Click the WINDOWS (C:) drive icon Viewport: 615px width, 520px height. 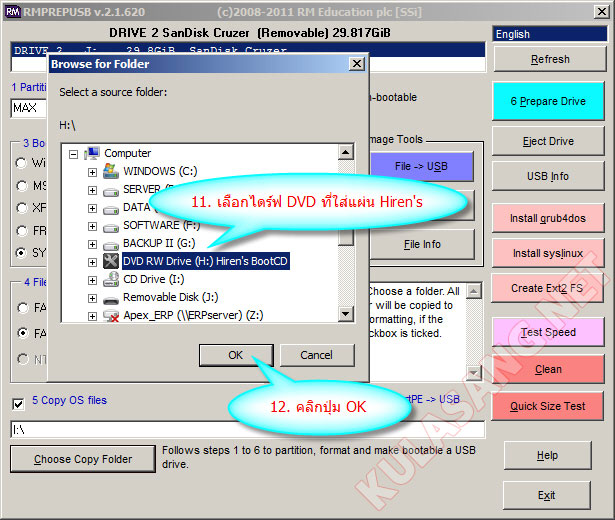click(x=111, y=171)
